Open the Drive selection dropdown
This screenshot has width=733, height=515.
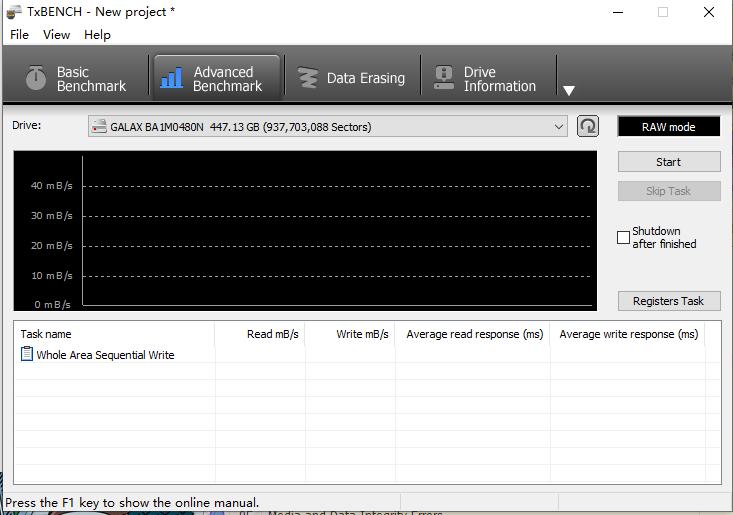point(559,127)
